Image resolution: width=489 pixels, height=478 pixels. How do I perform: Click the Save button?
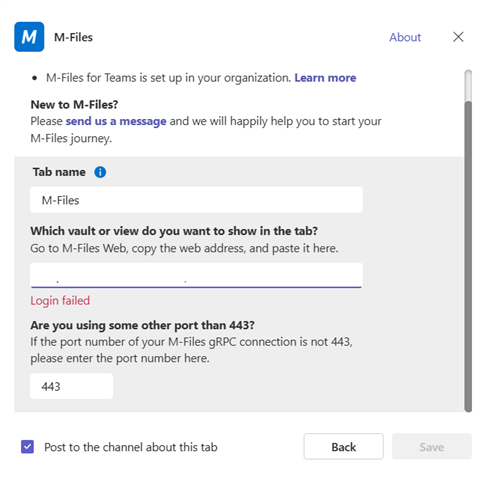coord(432,446)
